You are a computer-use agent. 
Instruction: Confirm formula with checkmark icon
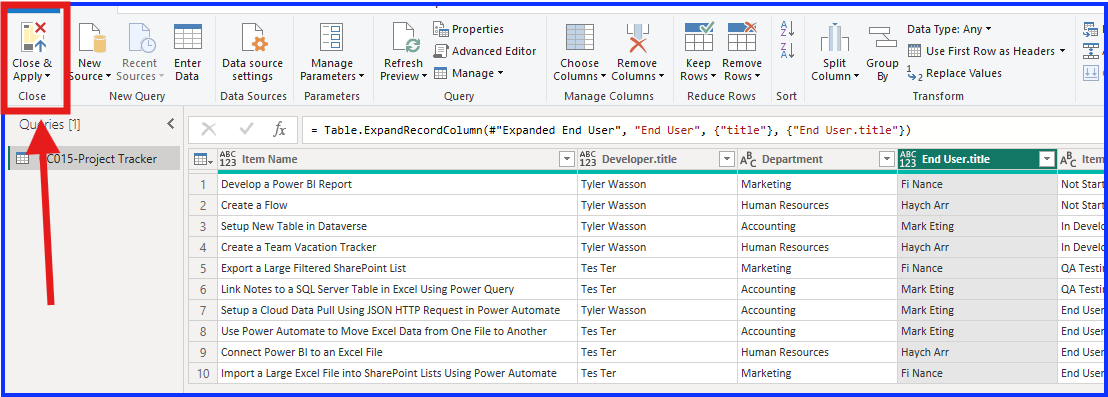pyautogui.click(x=247, y=129)
